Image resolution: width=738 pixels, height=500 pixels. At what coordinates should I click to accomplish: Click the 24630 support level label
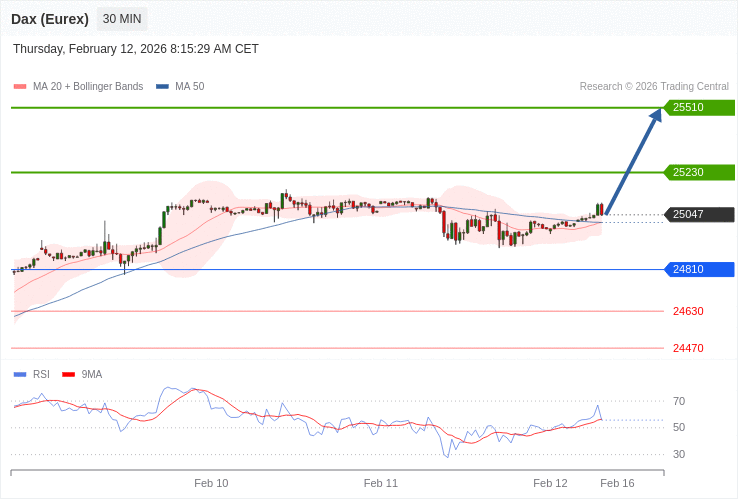[688, 311]
